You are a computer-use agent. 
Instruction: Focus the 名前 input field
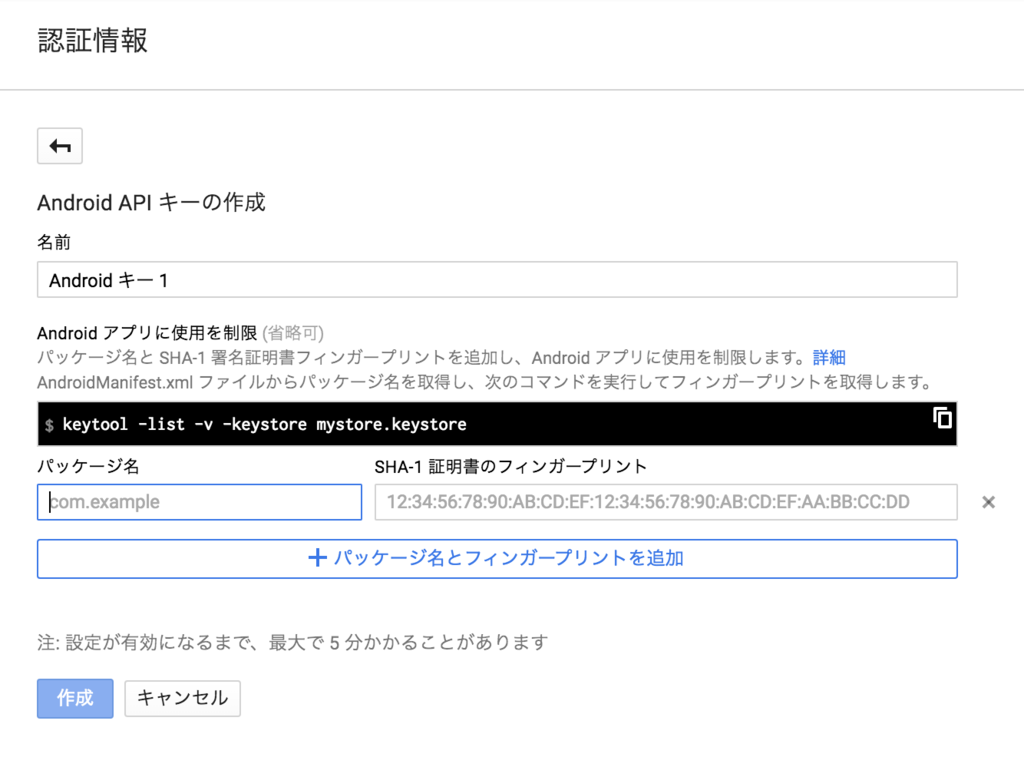pos(497,280)
